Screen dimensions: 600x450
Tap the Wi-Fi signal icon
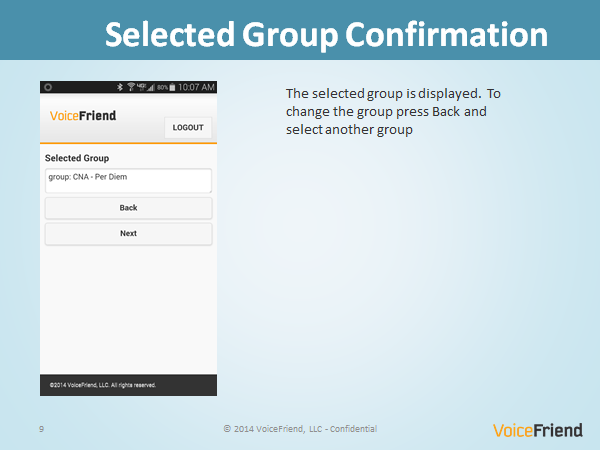[131, 87]
